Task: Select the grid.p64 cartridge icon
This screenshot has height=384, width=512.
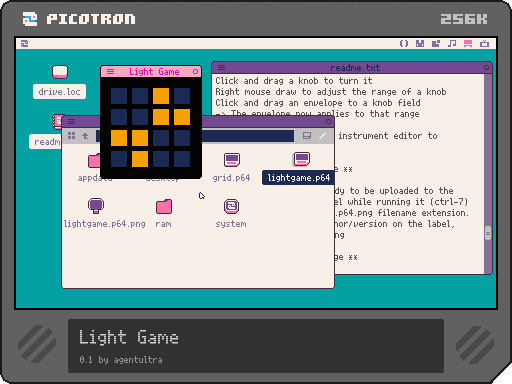Action: click(x=232, y=160)
